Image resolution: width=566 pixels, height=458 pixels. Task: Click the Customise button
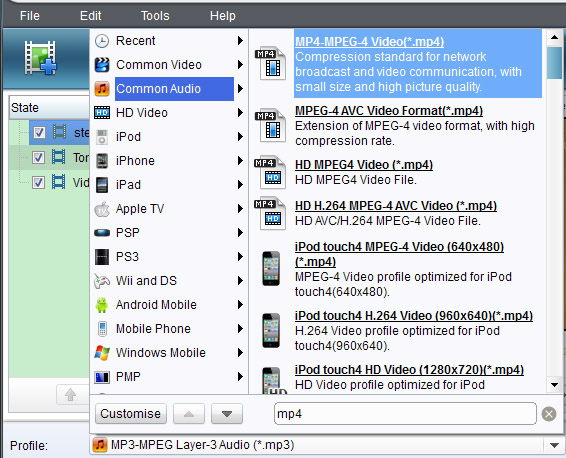[x=131, y=414]
